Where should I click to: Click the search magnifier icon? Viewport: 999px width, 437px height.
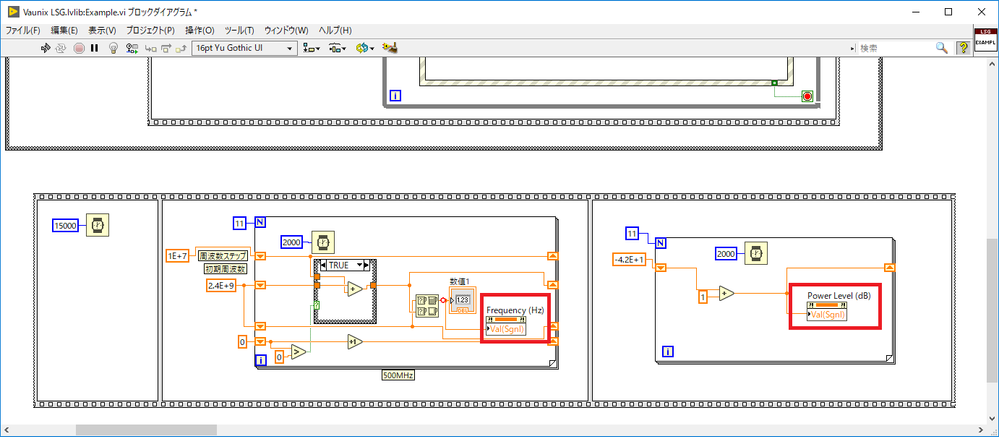941,48
